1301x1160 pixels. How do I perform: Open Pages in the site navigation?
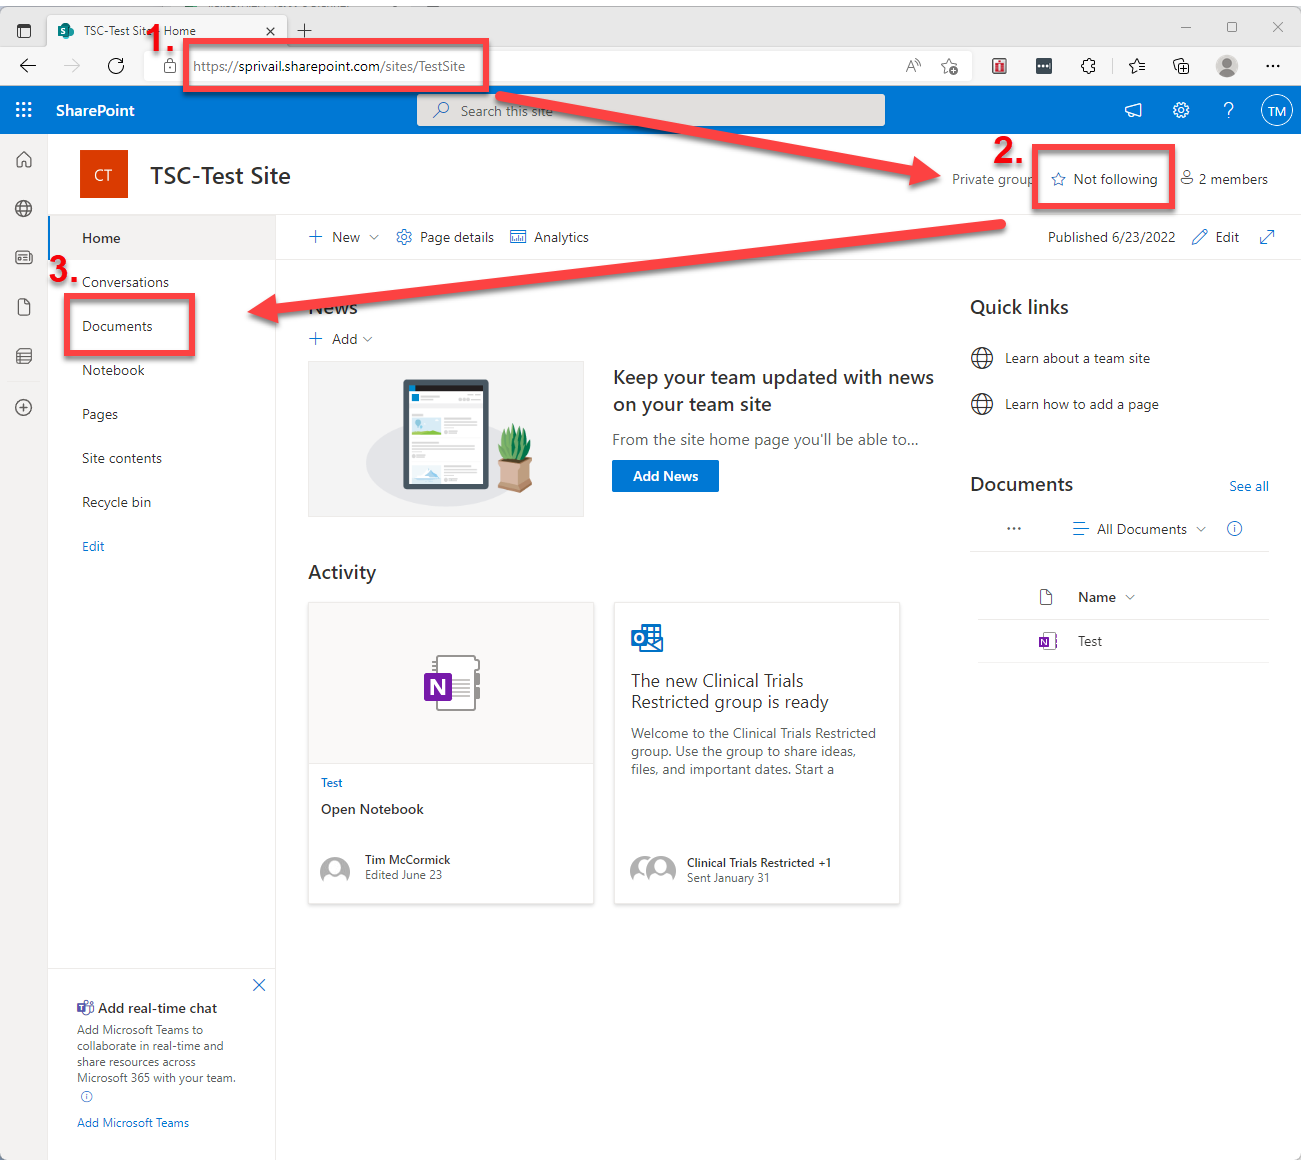(x=100, y=414)
